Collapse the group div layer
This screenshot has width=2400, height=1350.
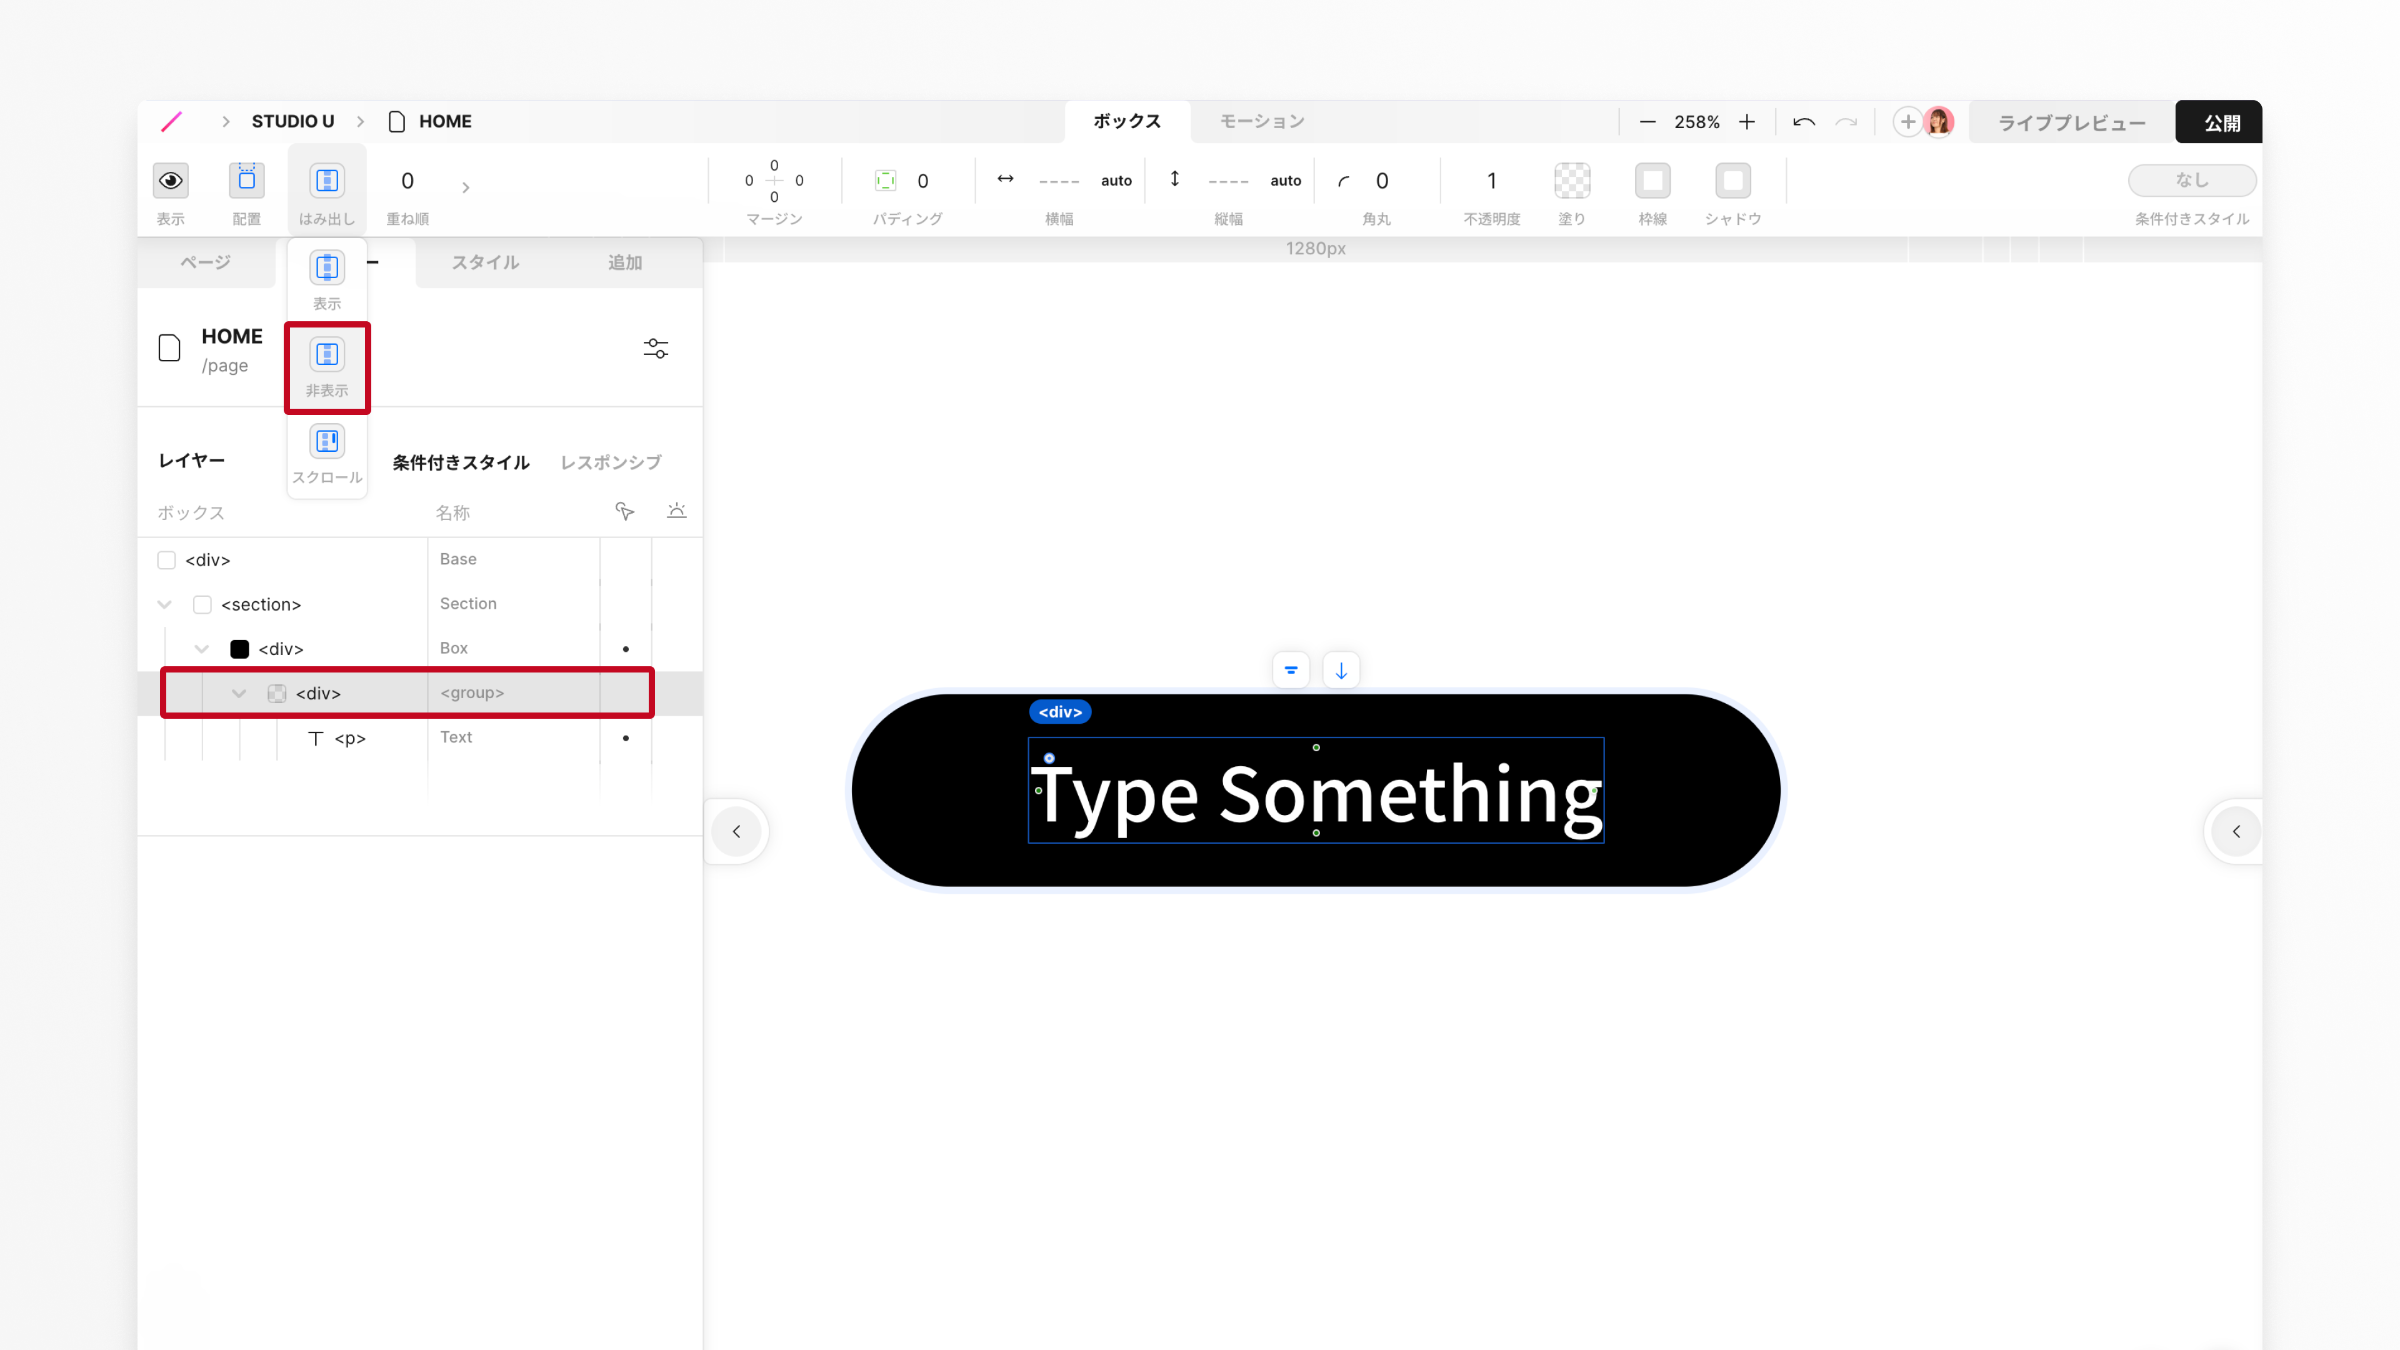pyautogui.click(x=239, y=693)
